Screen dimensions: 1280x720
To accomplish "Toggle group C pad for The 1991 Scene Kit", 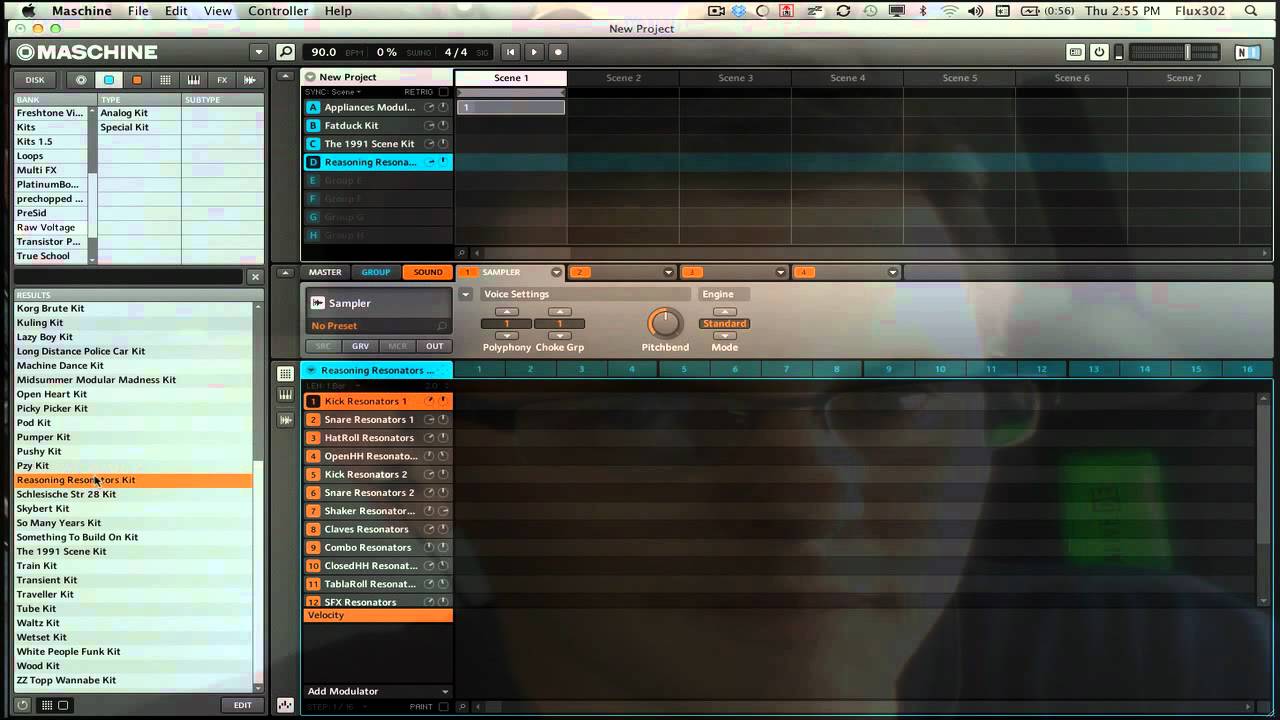I will pos(313,143).
